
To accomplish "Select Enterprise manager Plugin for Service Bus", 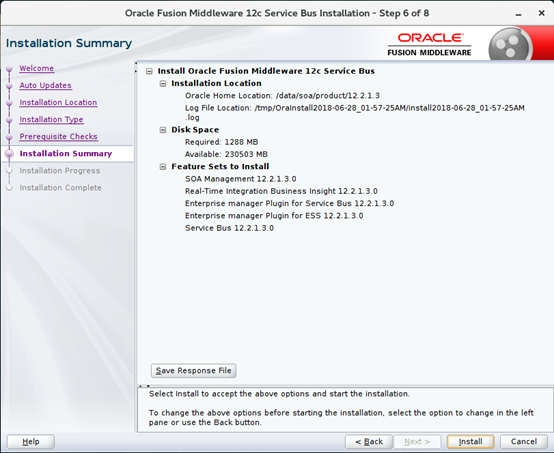I will click(289, 204).
